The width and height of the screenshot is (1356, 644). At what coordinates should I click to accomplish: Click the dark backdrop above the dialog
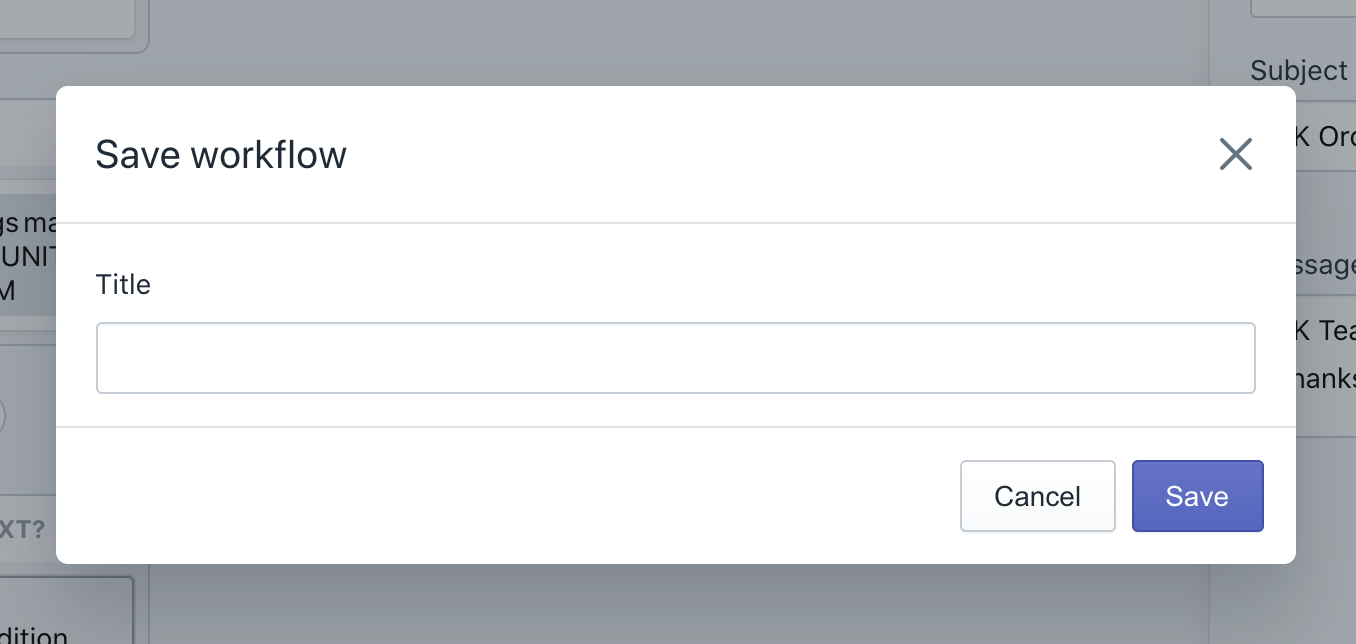click(x=676, y=42)
